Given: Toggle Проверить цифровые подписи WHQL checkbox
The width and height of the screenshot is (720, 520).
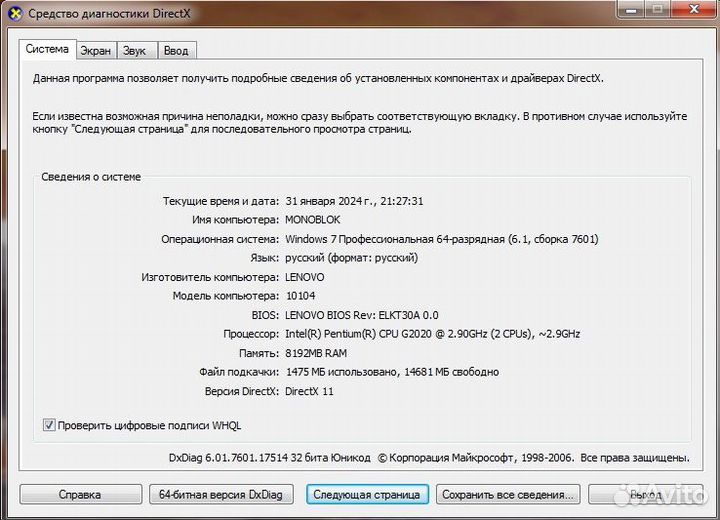Looking at the screenshot, I should (49, 425).
